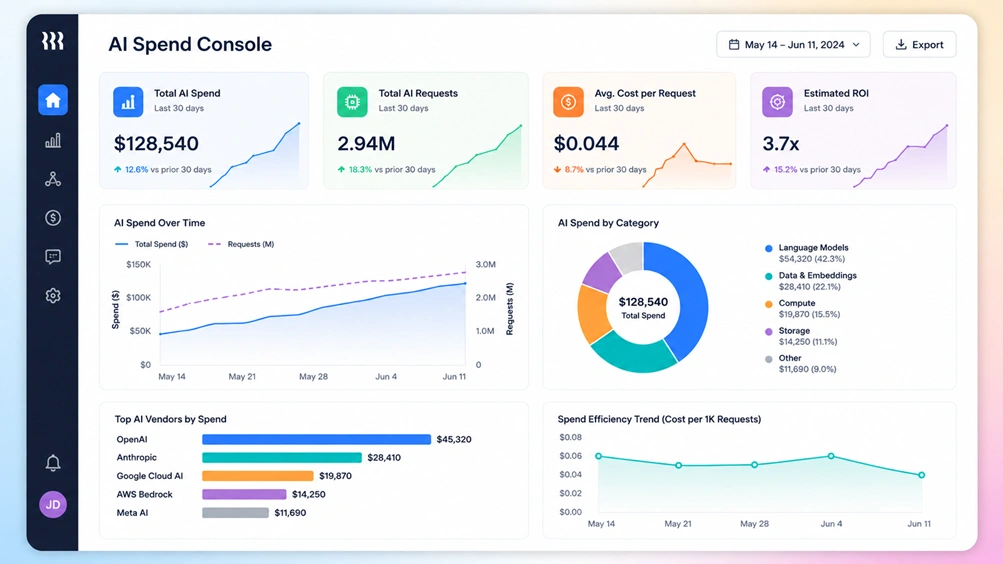Toggle Other legend item
1003x564 pixels.
[x=800, y=363]
